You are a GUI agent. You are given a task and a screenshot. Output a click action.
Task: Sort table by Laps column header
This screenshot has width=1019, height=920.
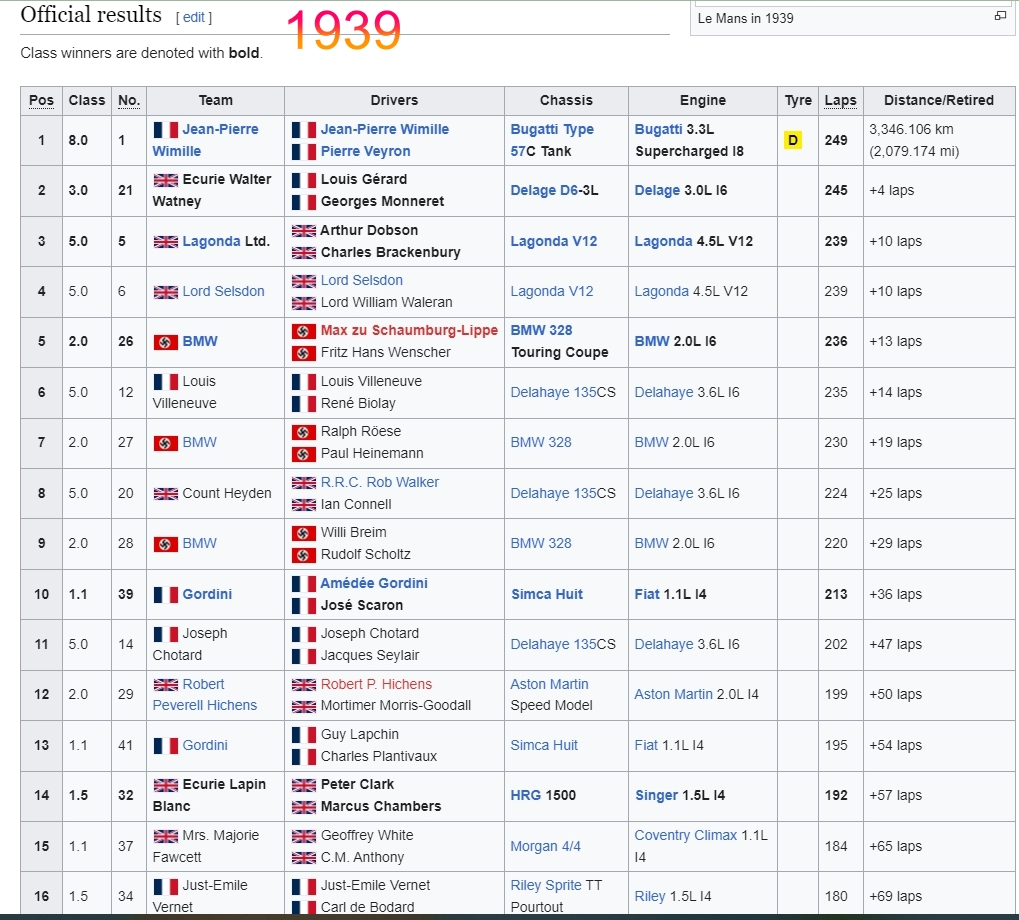click(840, 101)
